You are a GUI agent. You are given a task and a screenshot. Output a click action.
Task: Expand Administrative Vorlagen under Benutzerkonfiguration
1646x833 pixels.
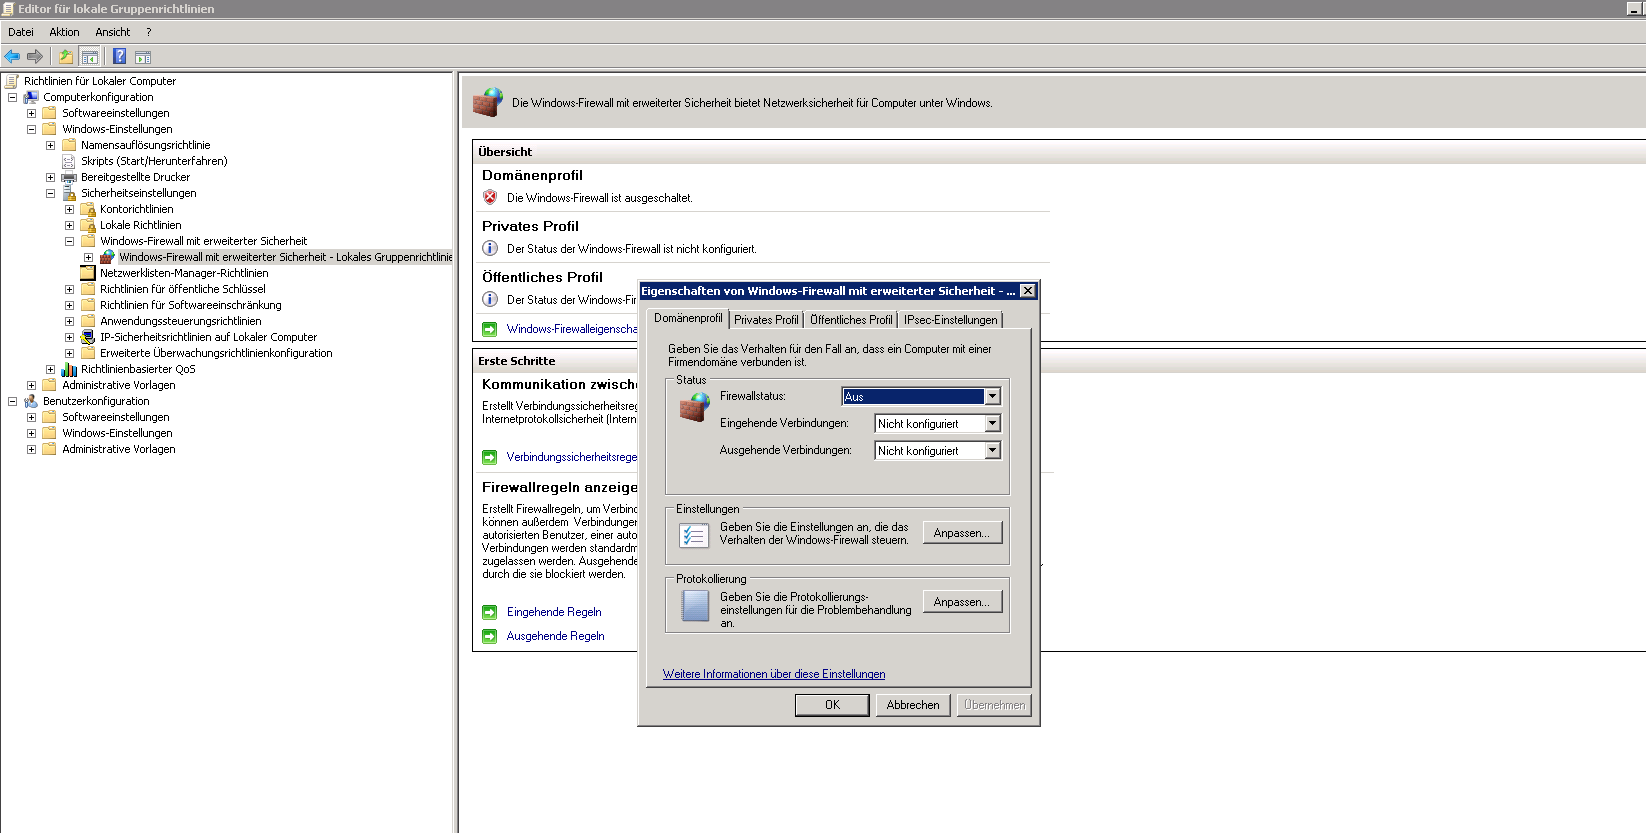pyautogui.click(x=31, y=449)
